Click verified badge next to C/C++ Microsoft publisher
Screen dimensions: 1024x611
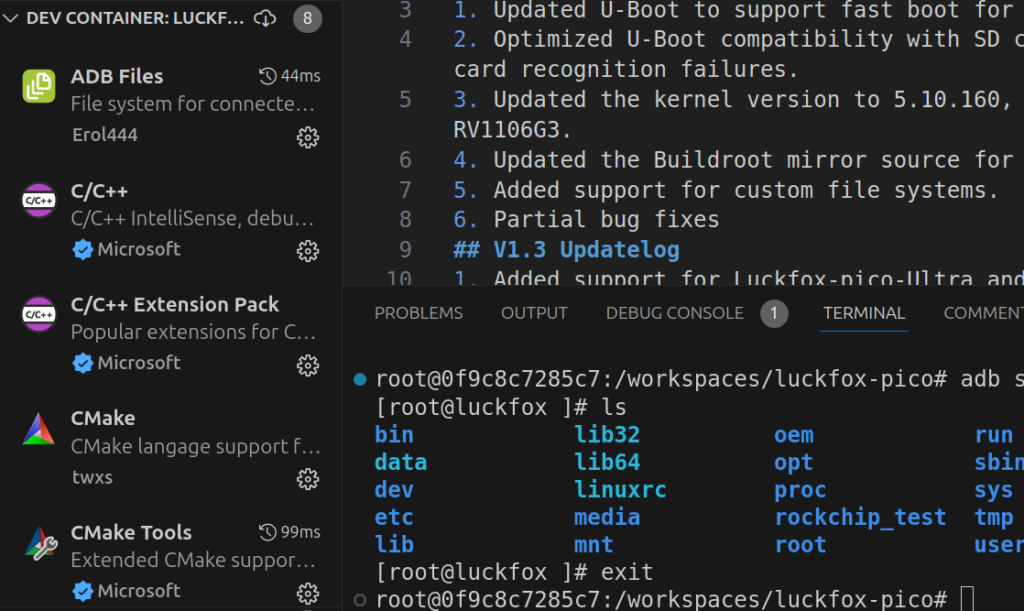[x=82, y=249]
